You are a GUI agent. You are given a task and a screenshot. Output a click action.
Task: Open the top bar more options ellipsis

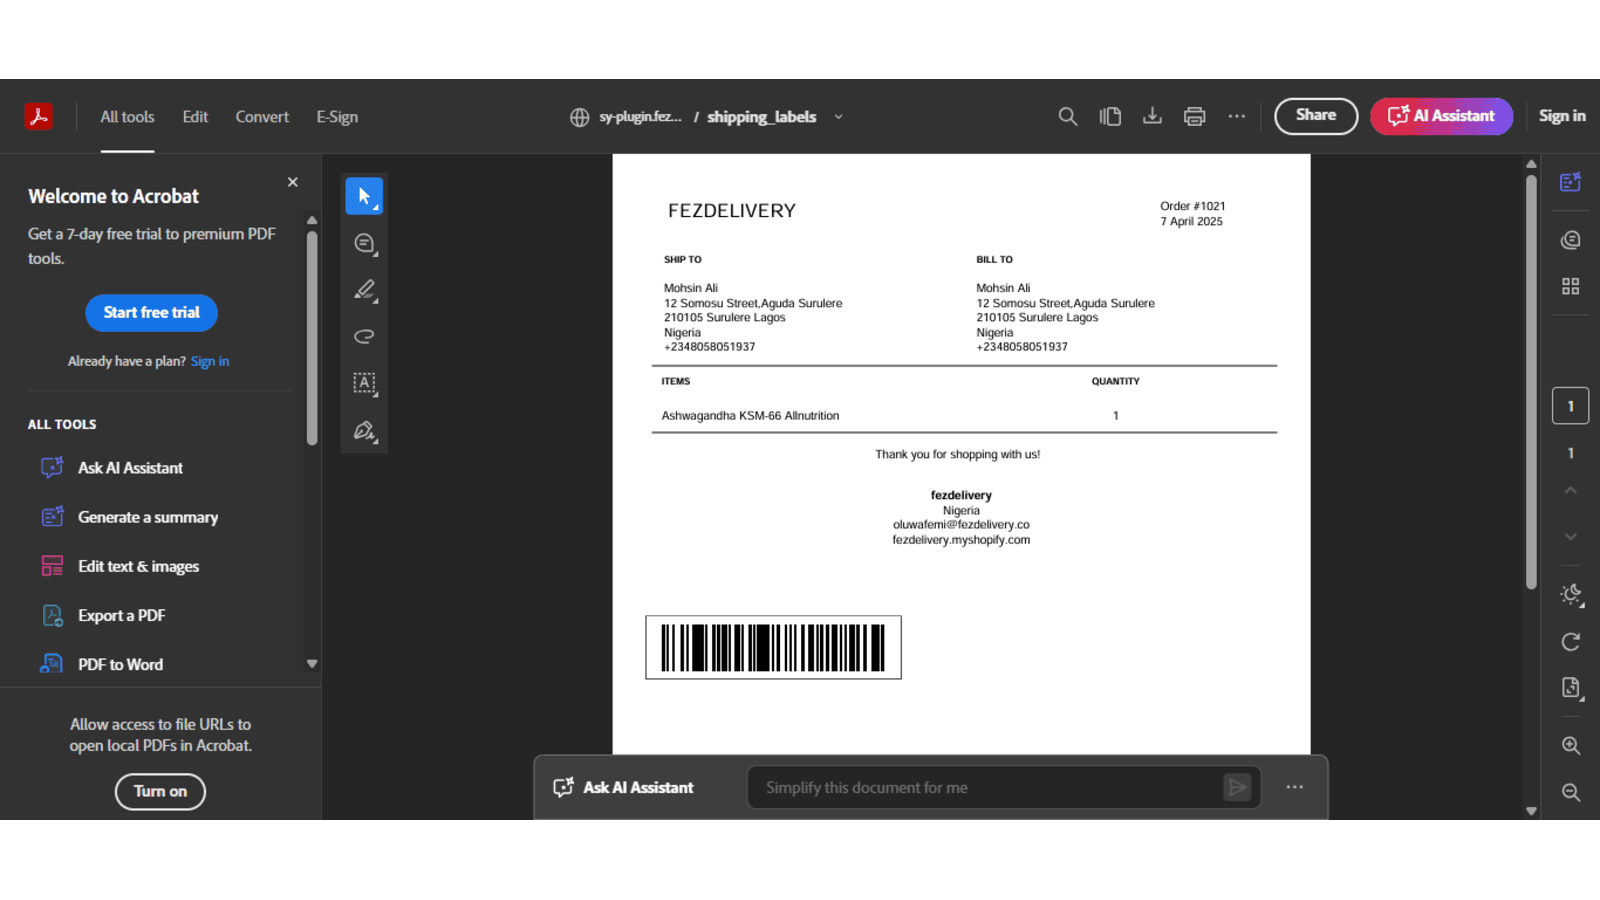1237,116
